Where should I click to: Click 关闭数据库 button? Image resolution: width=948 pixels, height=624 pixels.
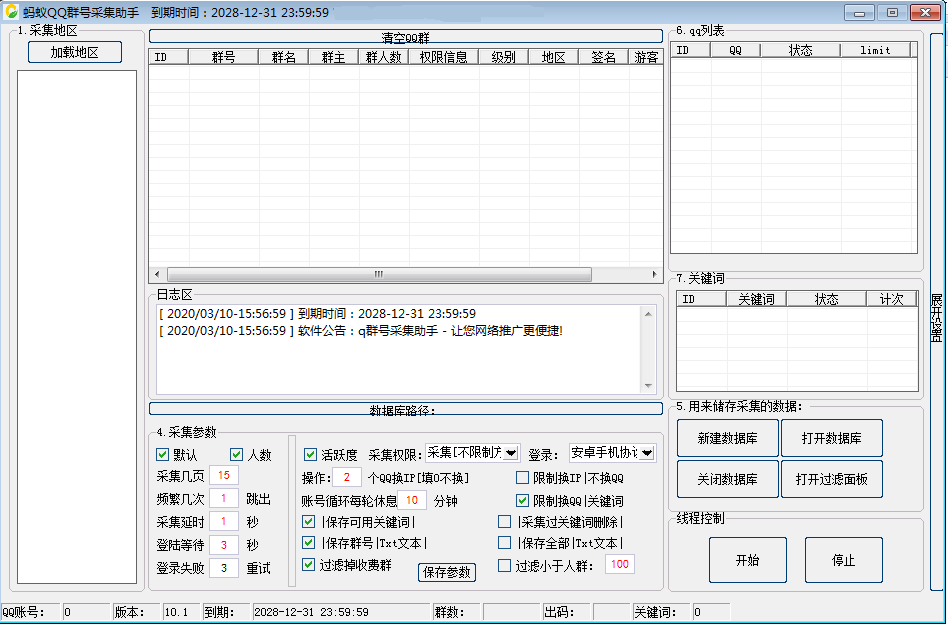(x=727, y=479)
